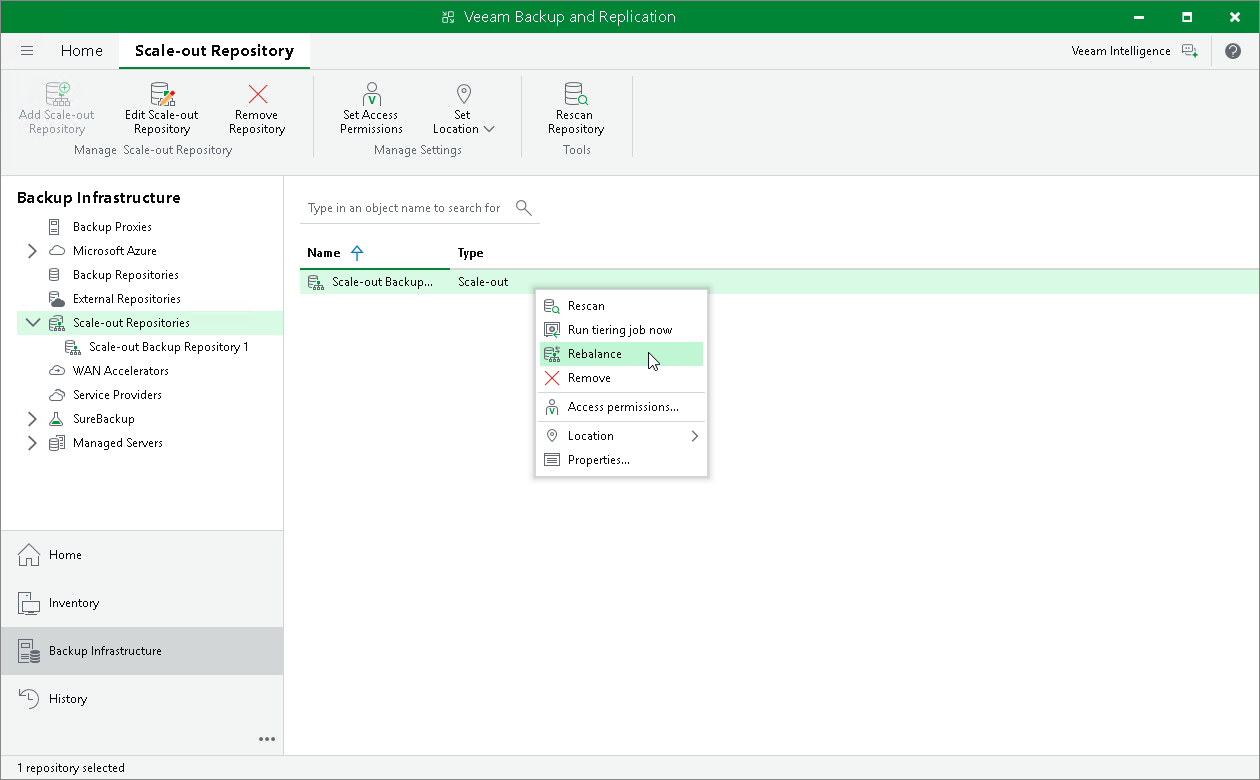Click the Rebalance menu item icon
1260x780 pixels.
[552, 354]
